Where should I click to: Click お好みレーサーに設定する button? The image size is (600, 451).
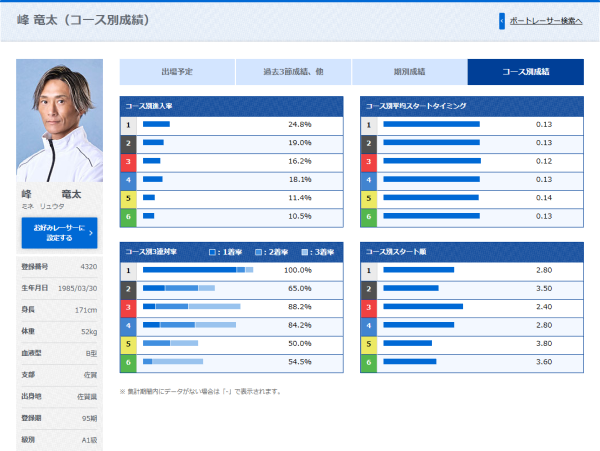coord(59,233)
